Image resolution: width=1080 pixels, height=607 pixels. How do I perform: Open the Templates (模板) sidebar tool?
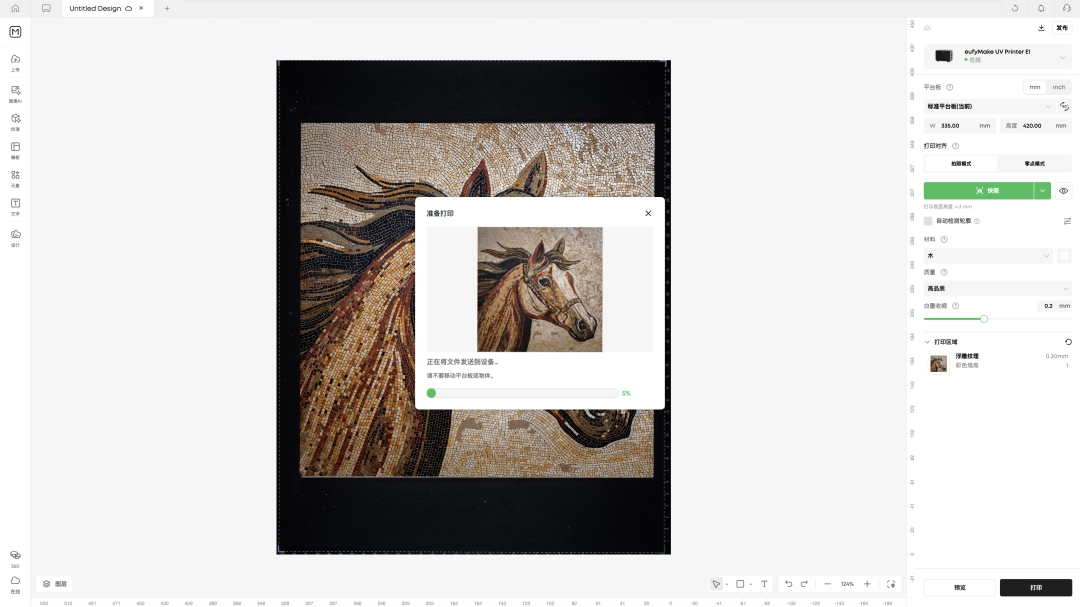click(15, 150)
